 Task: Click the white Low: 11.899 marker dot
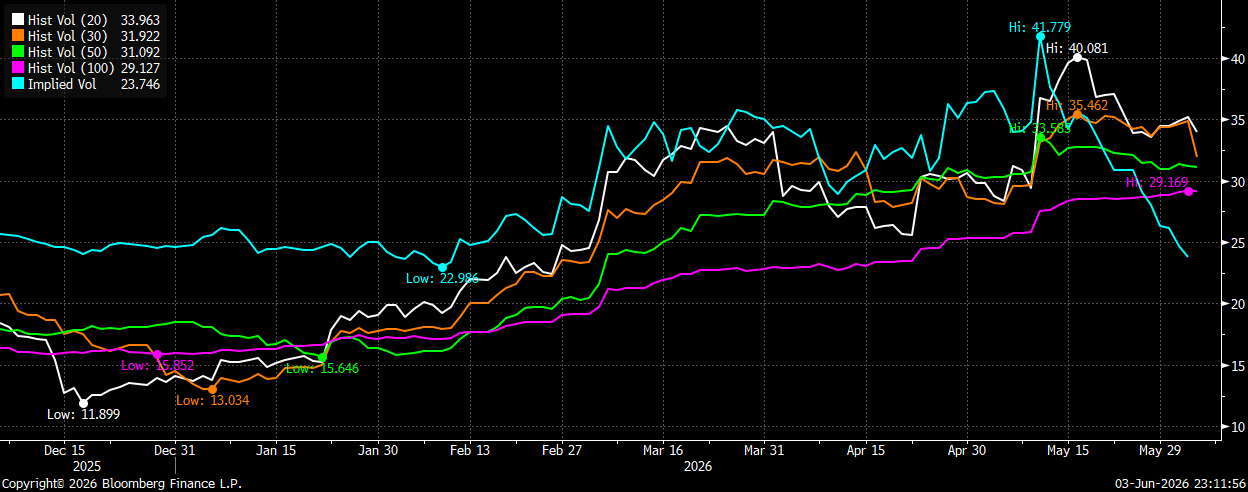[83, 403]
